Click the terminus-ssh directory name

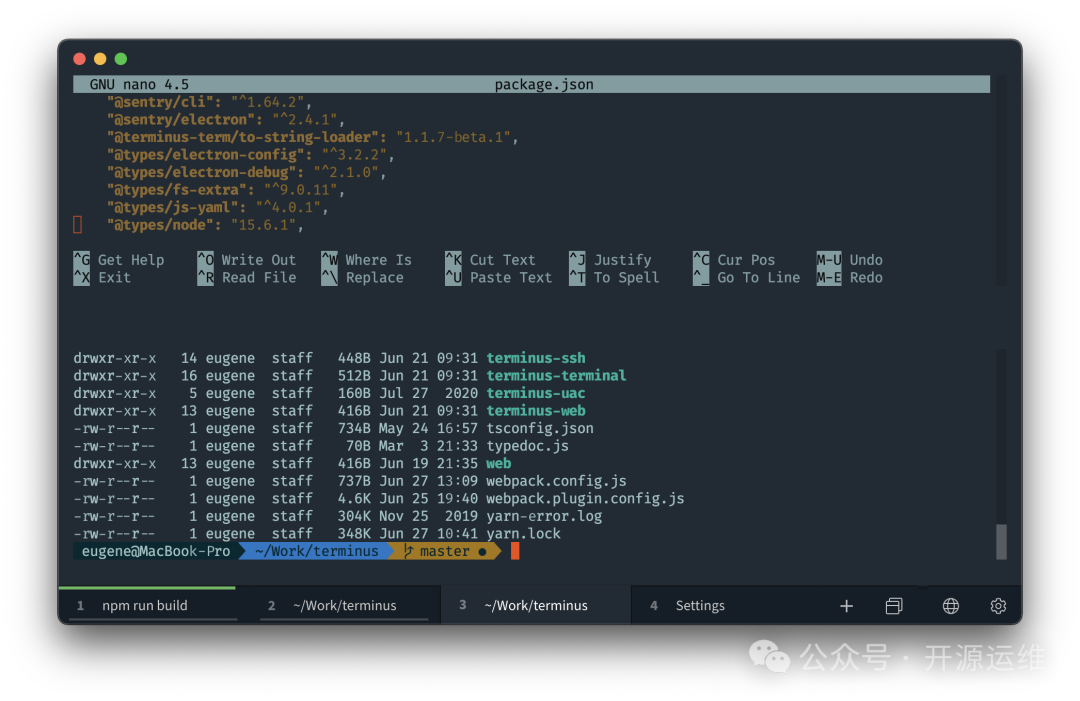click(536, 358)
